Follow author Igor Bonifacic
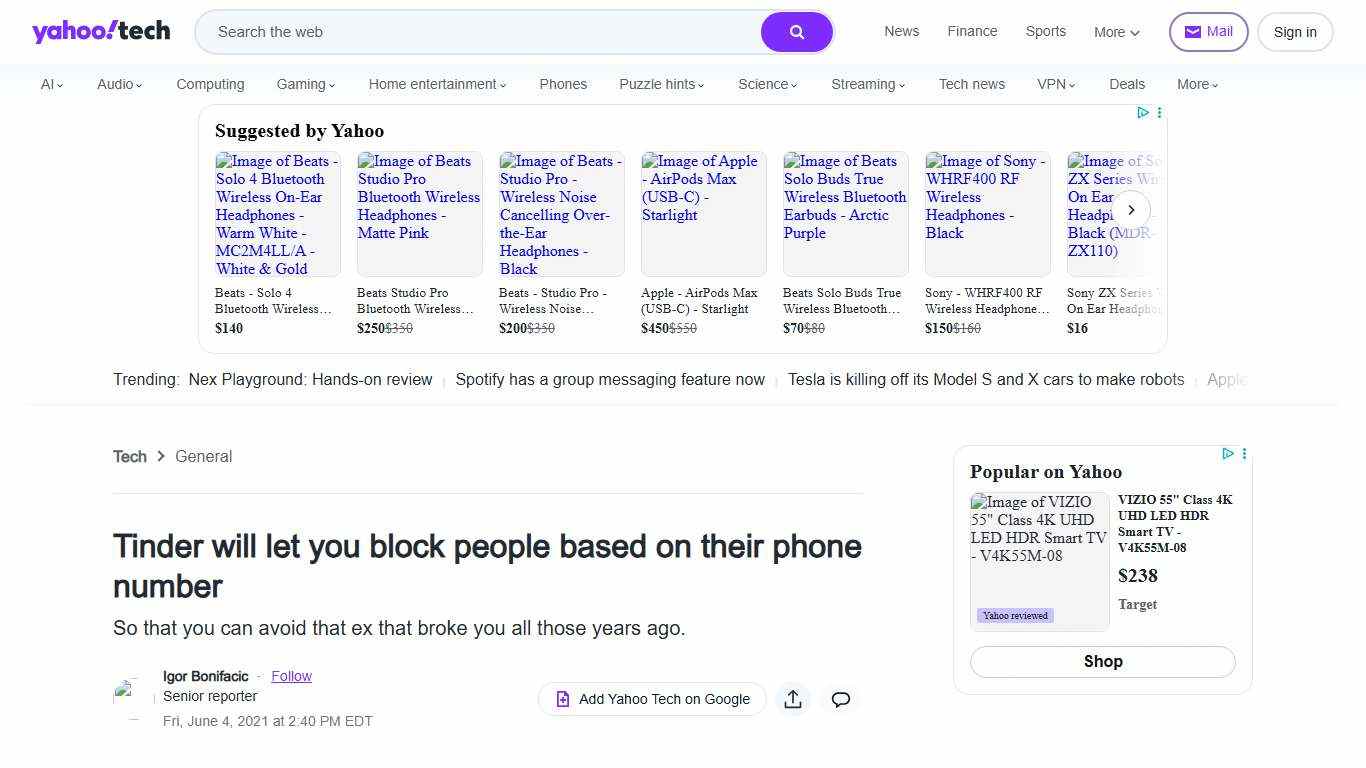The width and height of the screenshot is (1366, 768). tap(291, 675)
